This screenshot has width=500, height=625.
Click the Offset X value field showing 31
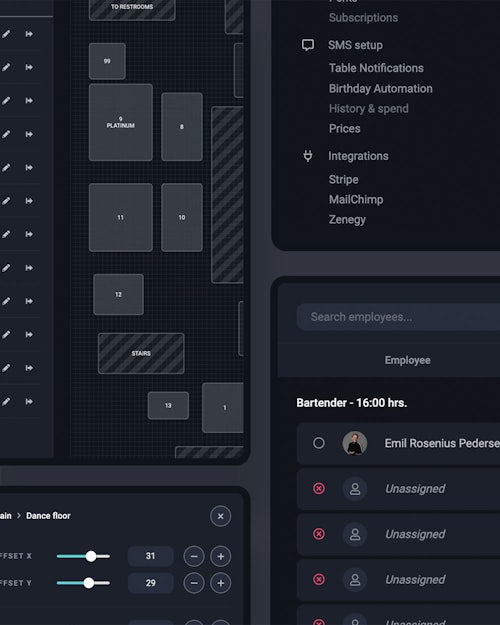click(x=150, y=556)
